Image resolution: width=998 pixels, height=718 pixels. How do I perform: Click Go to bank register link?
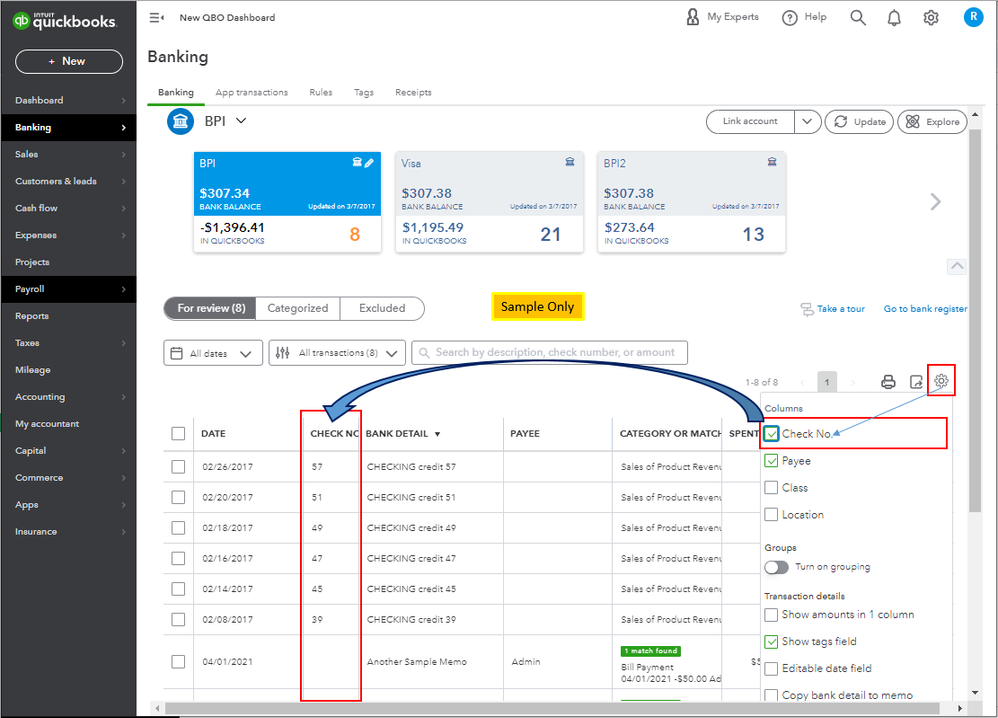pos(925,309)
